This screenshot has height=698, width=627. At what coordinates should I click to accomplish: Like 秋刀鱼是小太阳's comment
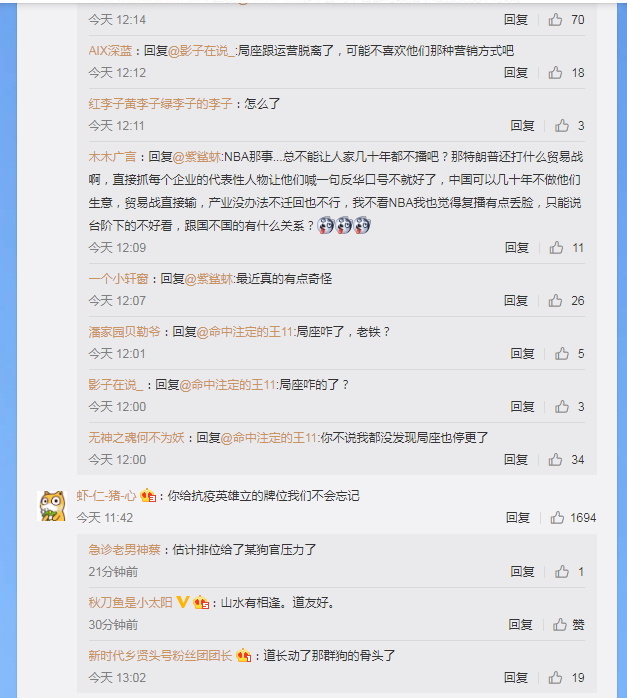click(x=560, y=625)
